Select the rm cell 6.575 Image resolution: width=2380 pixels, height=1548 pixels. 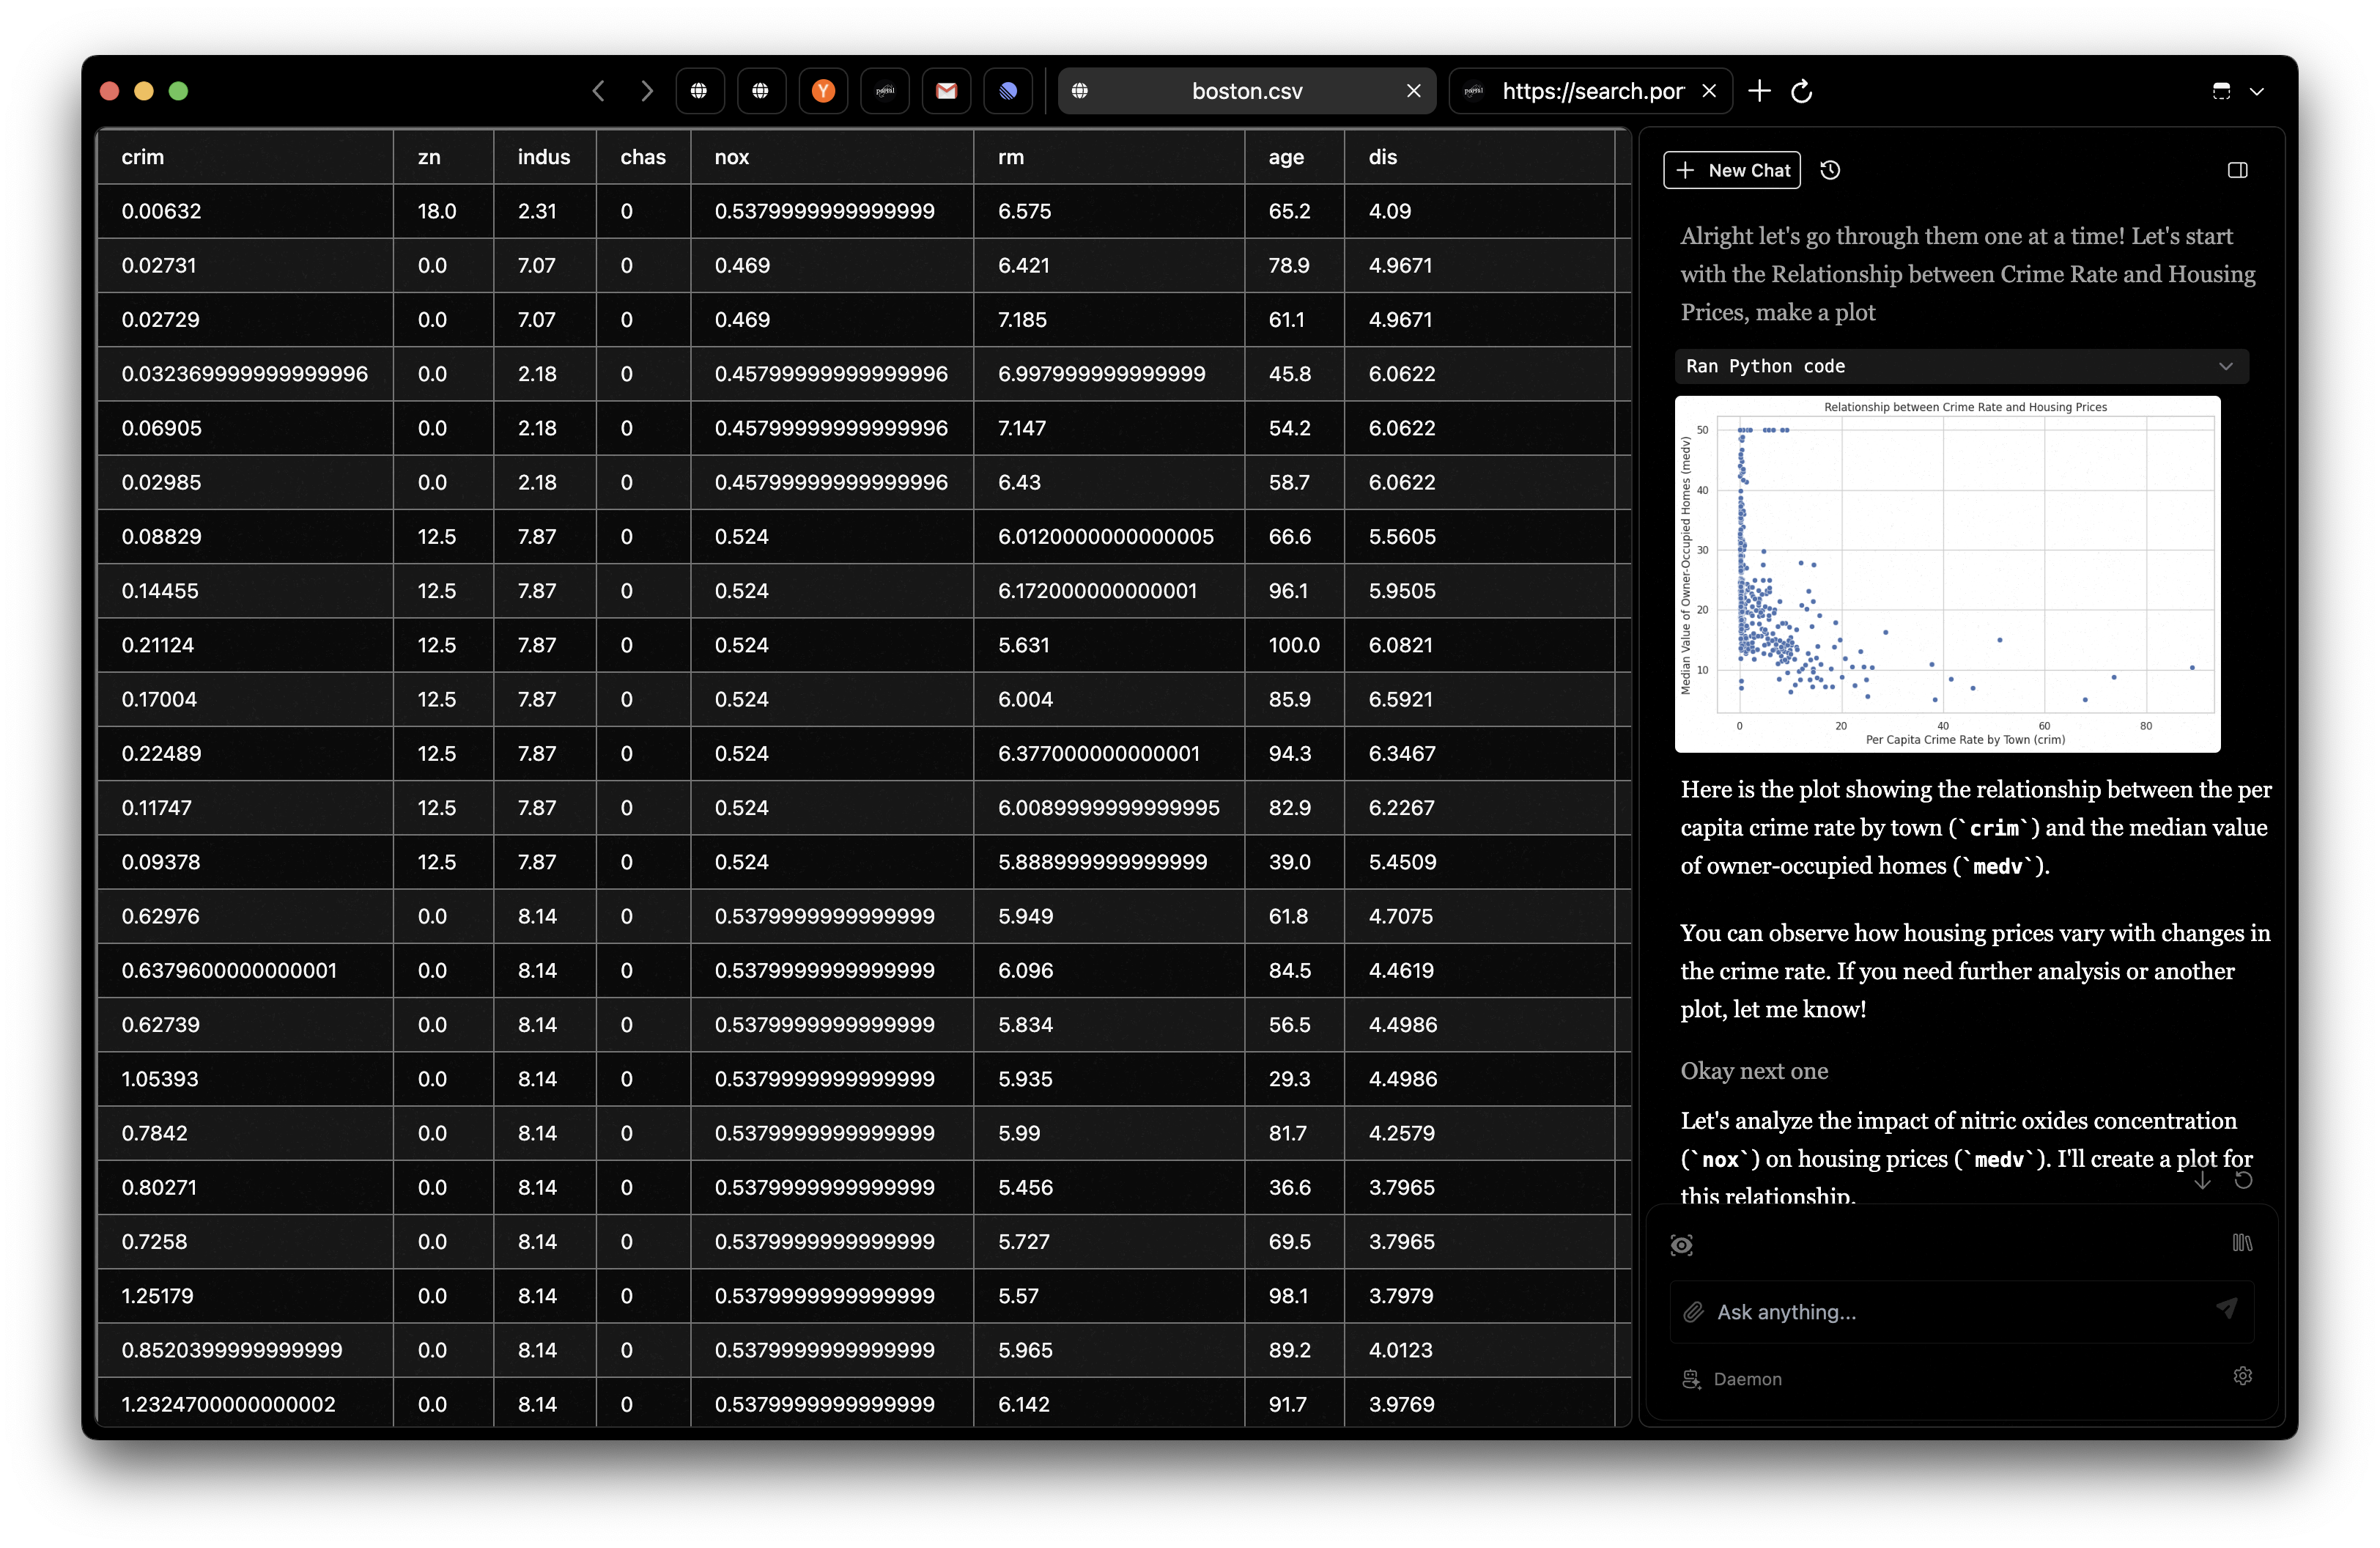[1109, 211]
